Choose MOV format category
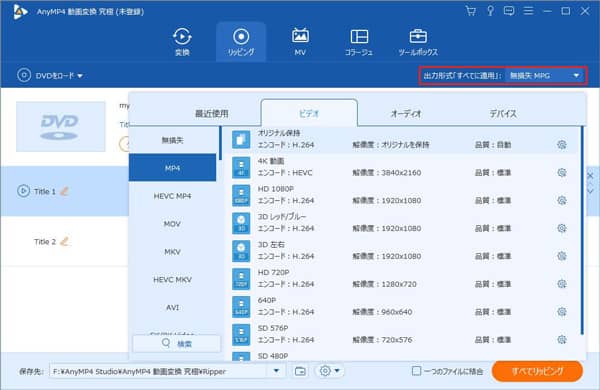 173,224
